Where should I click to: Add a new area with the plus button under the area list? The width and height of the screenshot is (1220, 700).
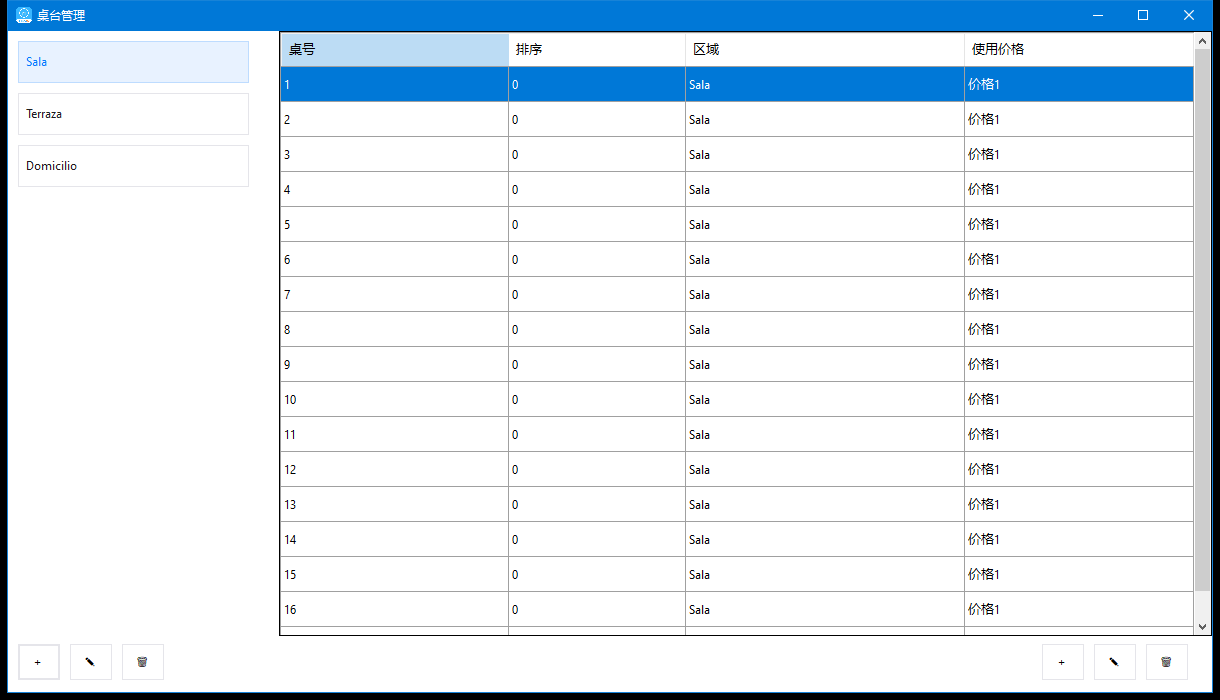tap(38, 662)
